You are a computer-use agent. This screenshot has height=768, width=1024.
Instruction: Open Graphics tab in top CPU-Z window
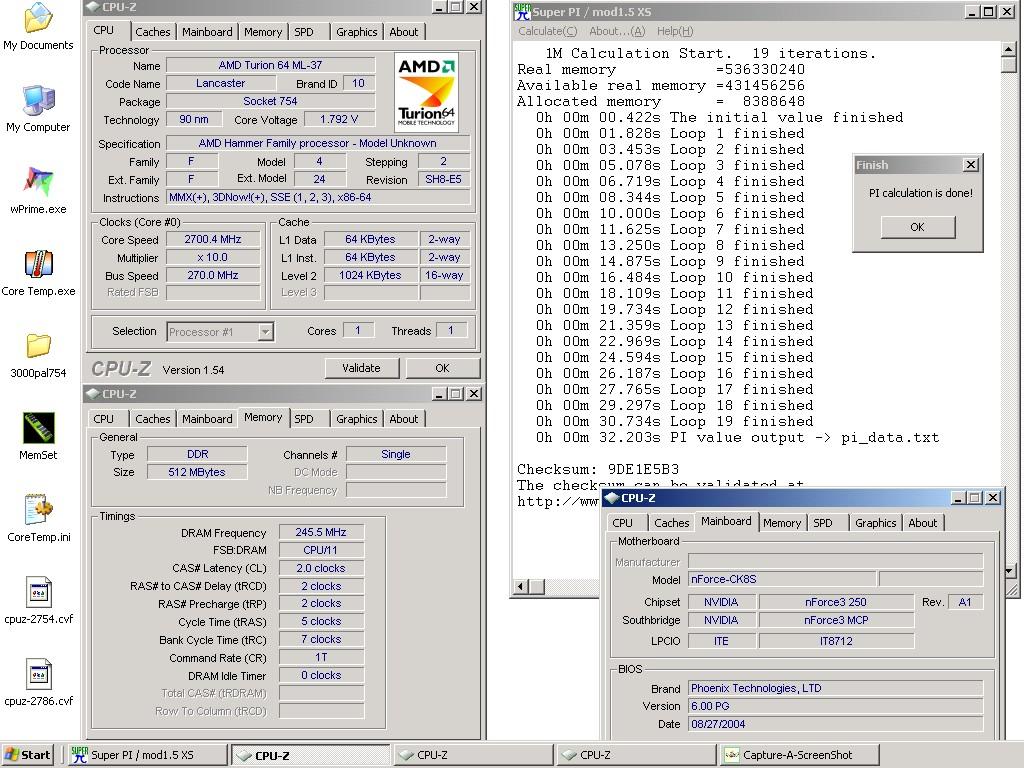(357, 32)
